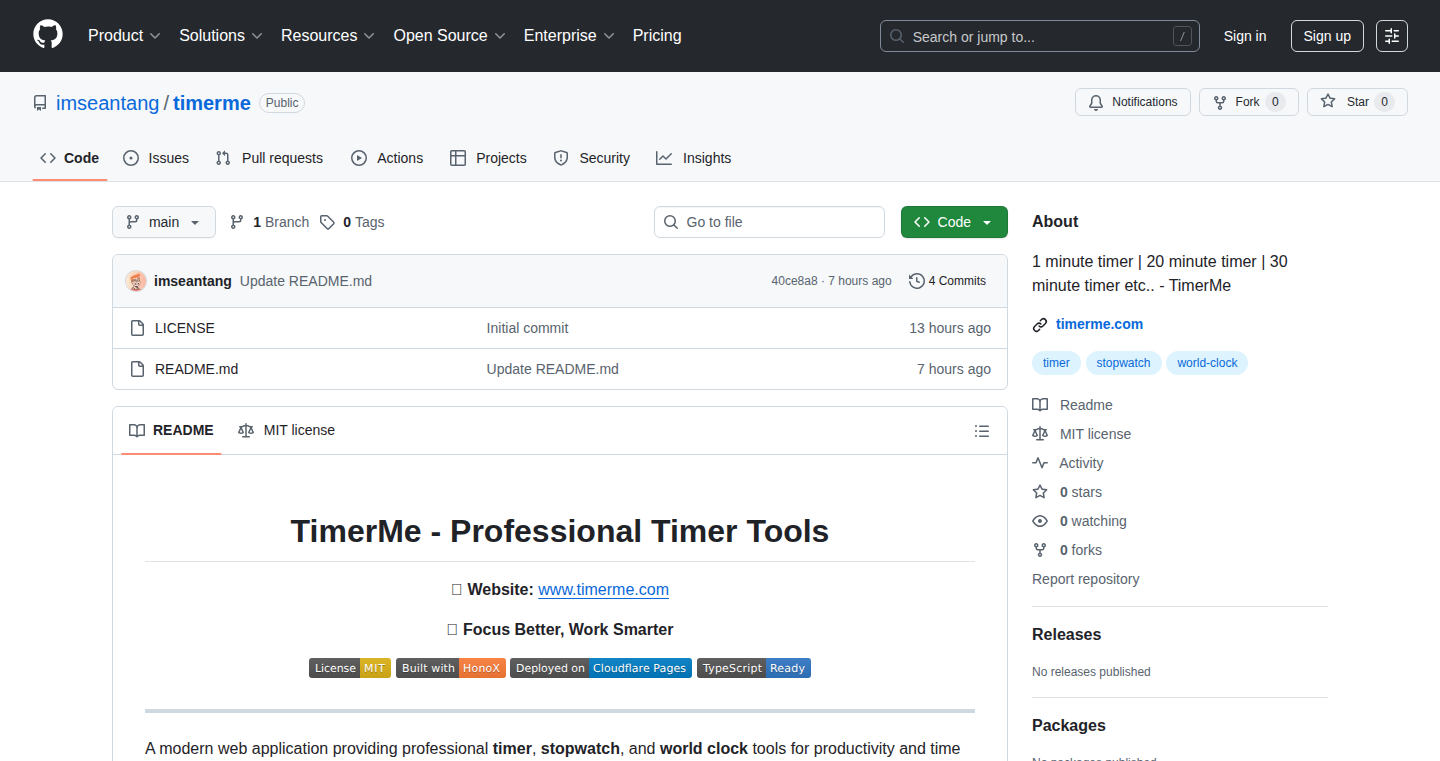Viewport: 1440px width, 761px height.
Task: Go to the Pull requests tab
Action: point(270,158)
